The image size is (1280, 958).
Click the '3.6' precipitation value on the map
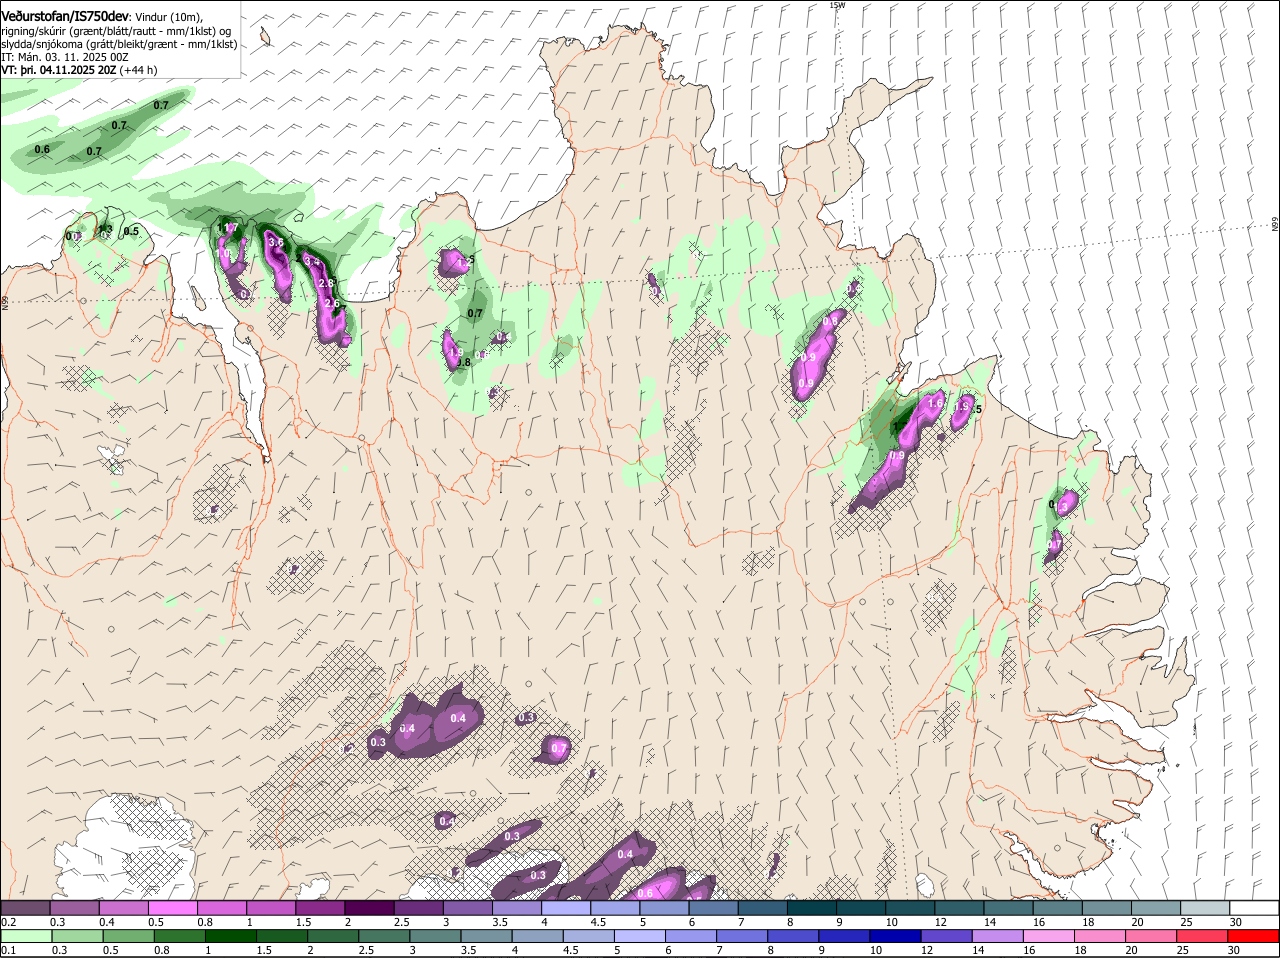click(277, 242)
